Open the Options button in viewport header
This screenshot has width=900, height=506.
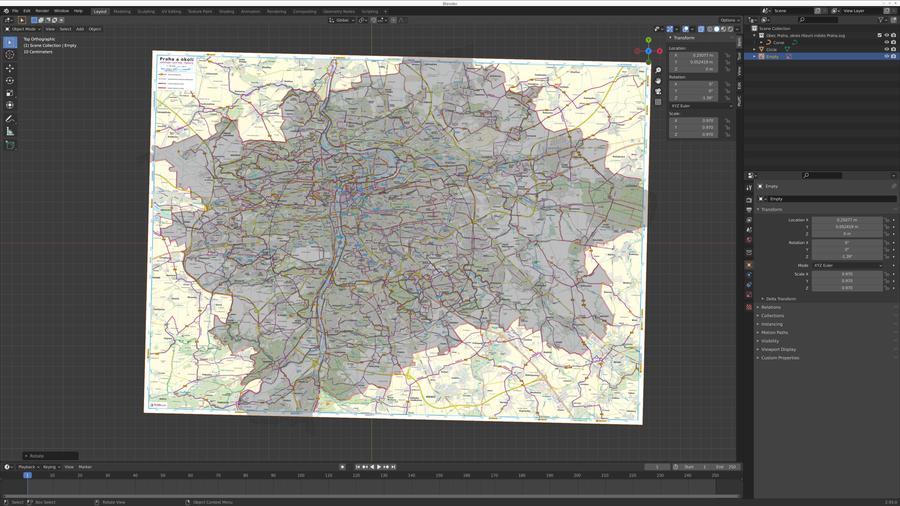[x=729, y=20]
